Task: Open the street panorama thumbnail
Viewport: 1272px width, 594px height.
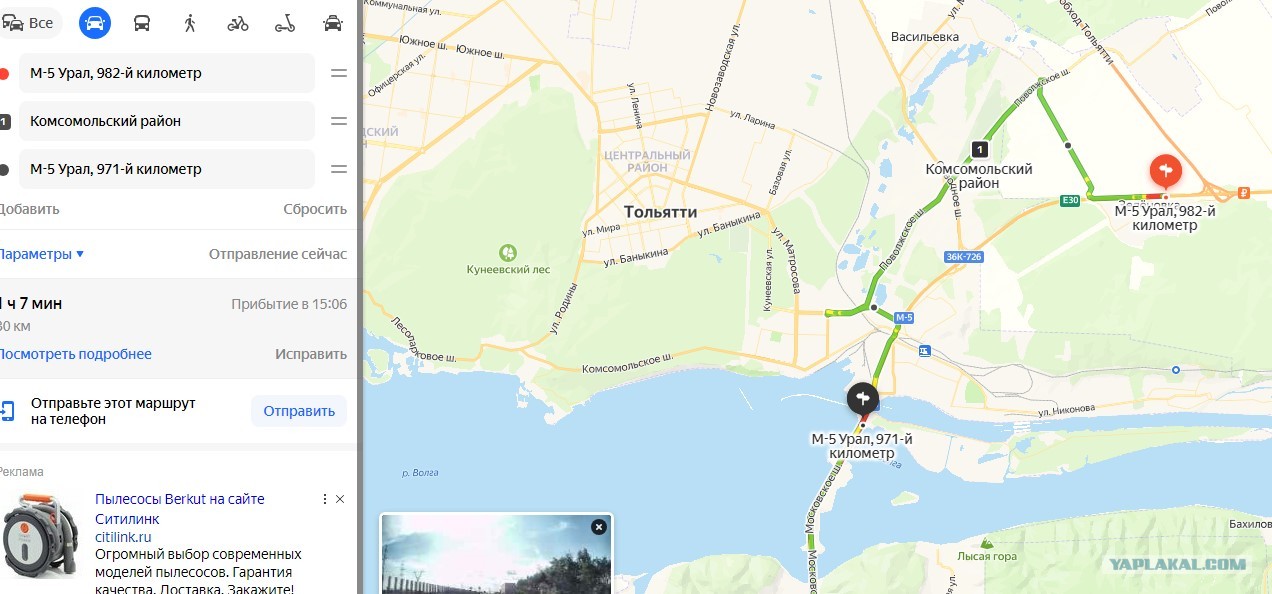Action: (x=496, y=554)
